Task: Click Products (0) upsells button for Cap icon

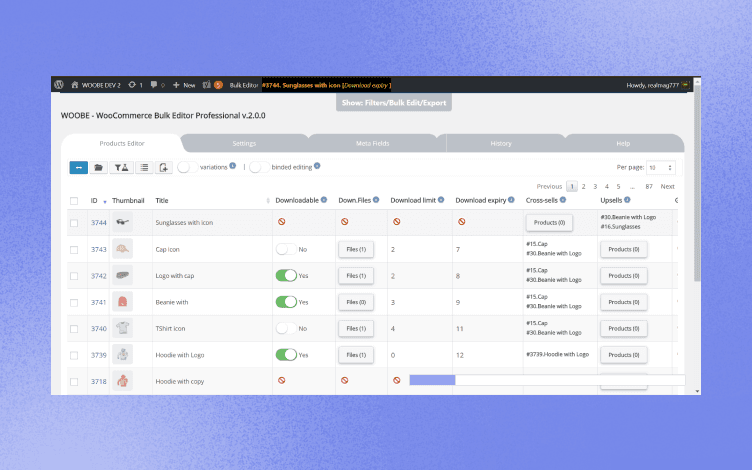Action: [x=623, y=249]
